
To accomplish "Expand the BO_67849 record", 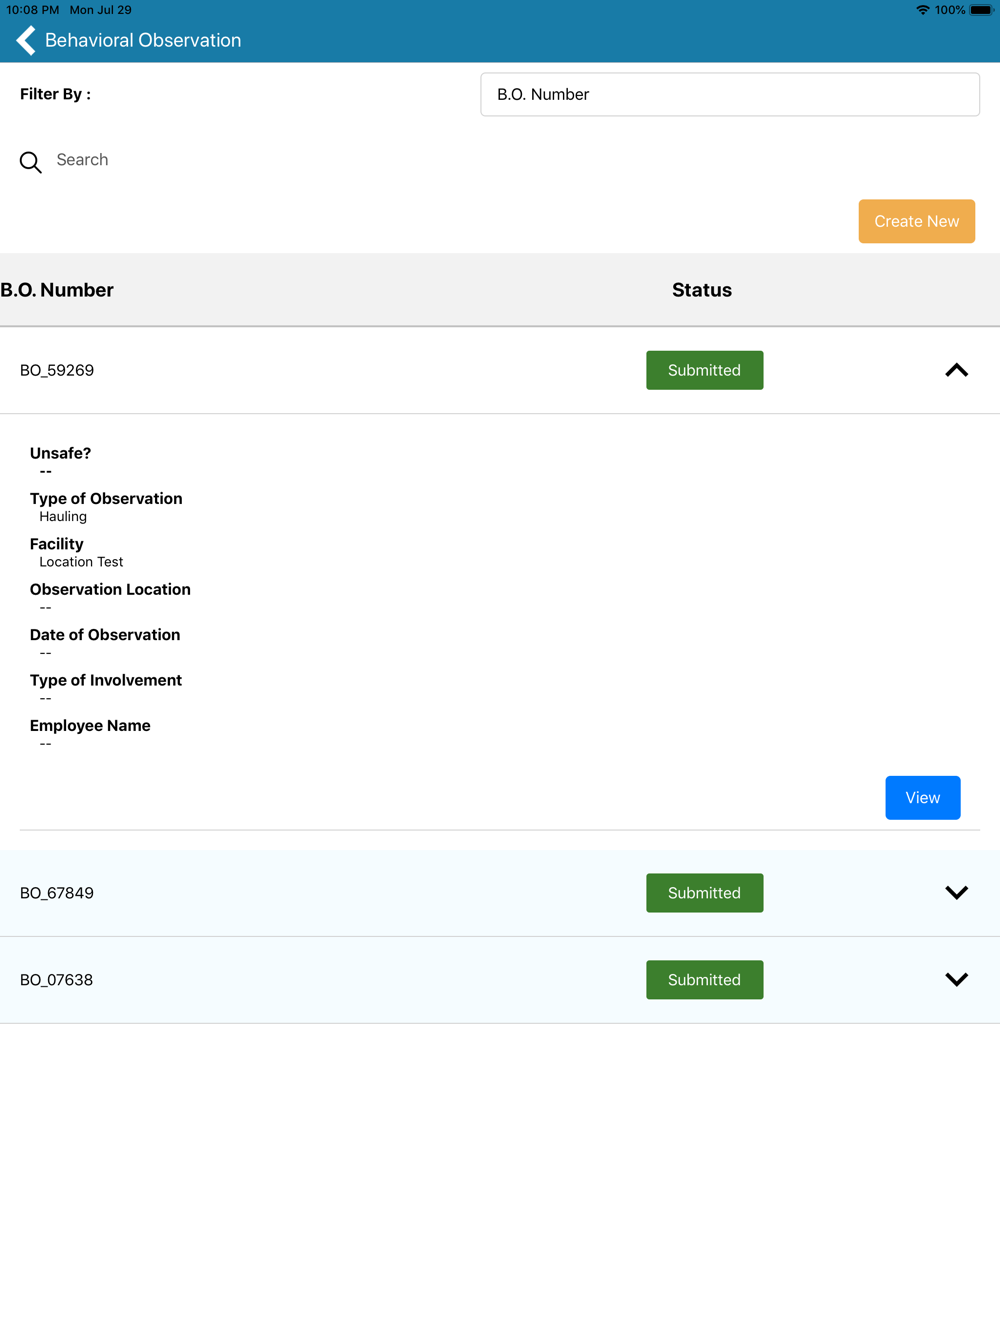I will tap(956, 893).
